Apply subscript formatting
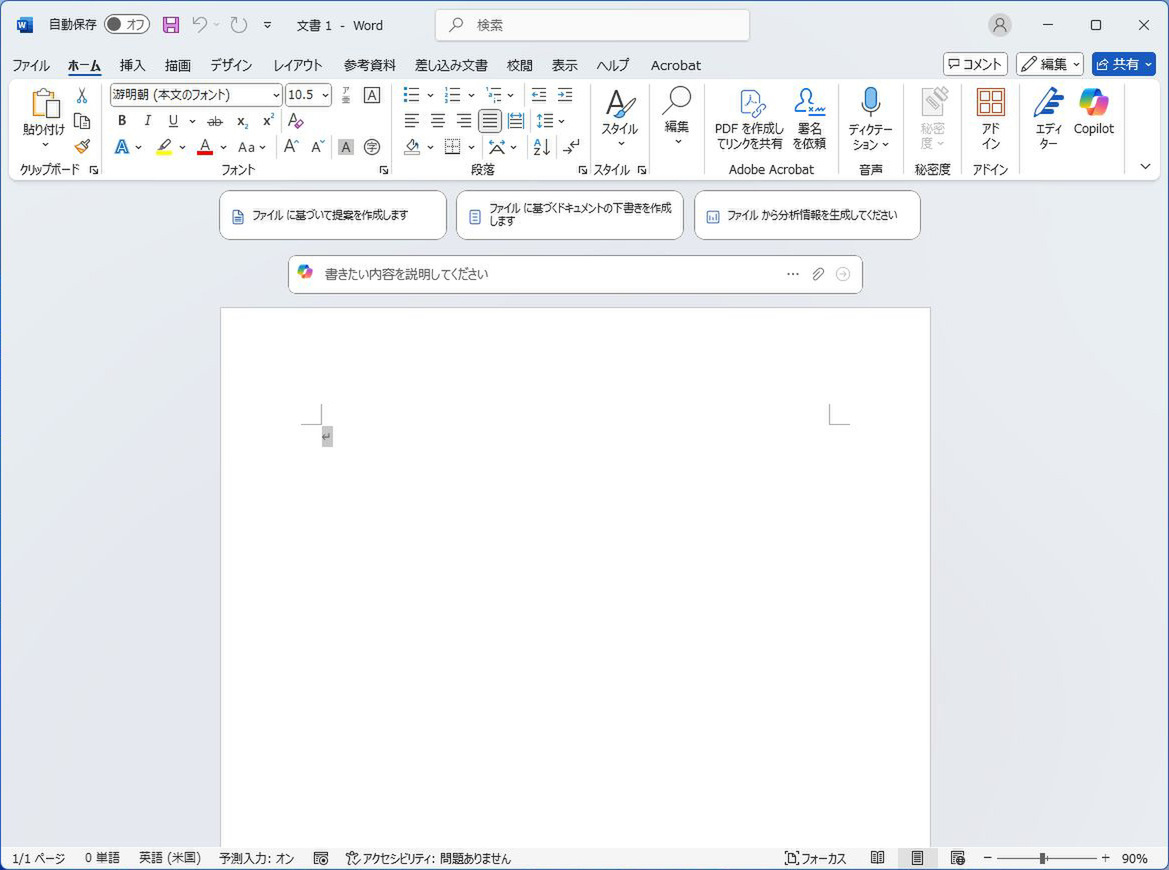 tap(242, 121)
